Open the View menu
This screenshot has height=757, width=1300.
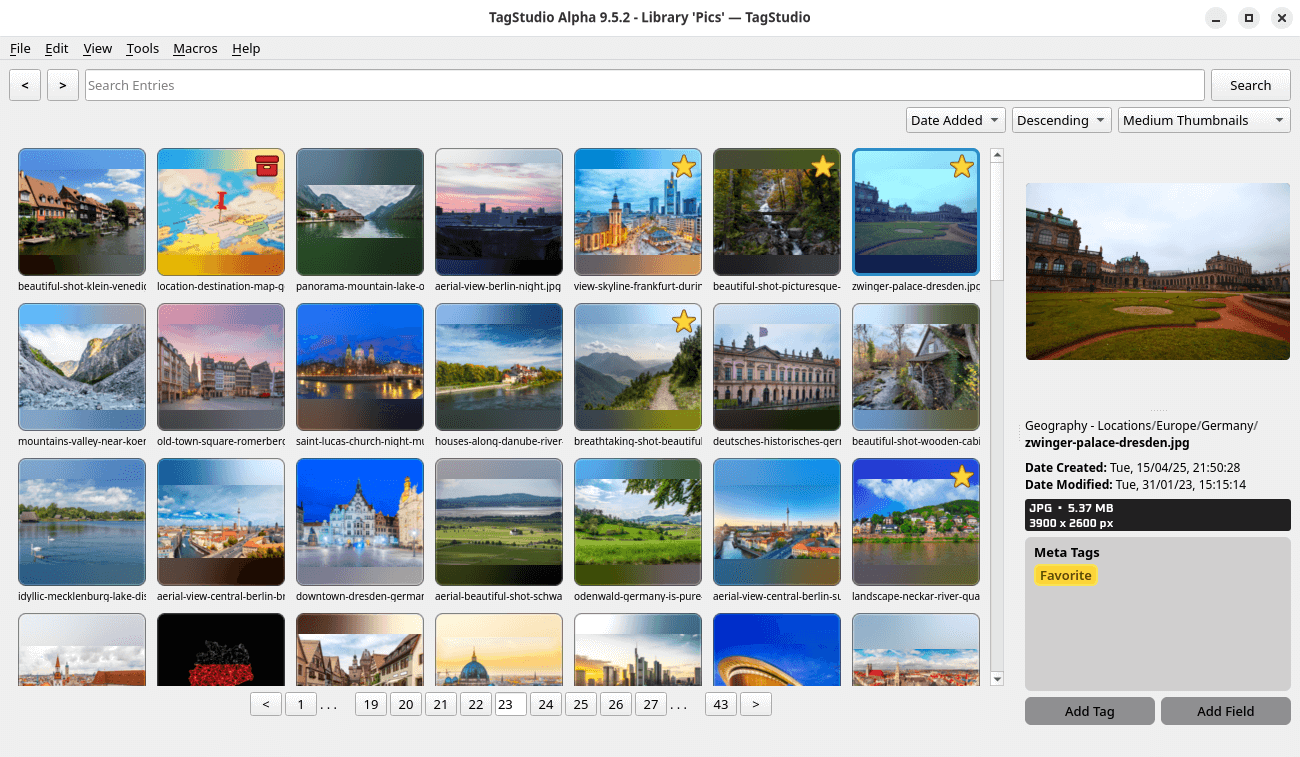(x=97, y=48)
